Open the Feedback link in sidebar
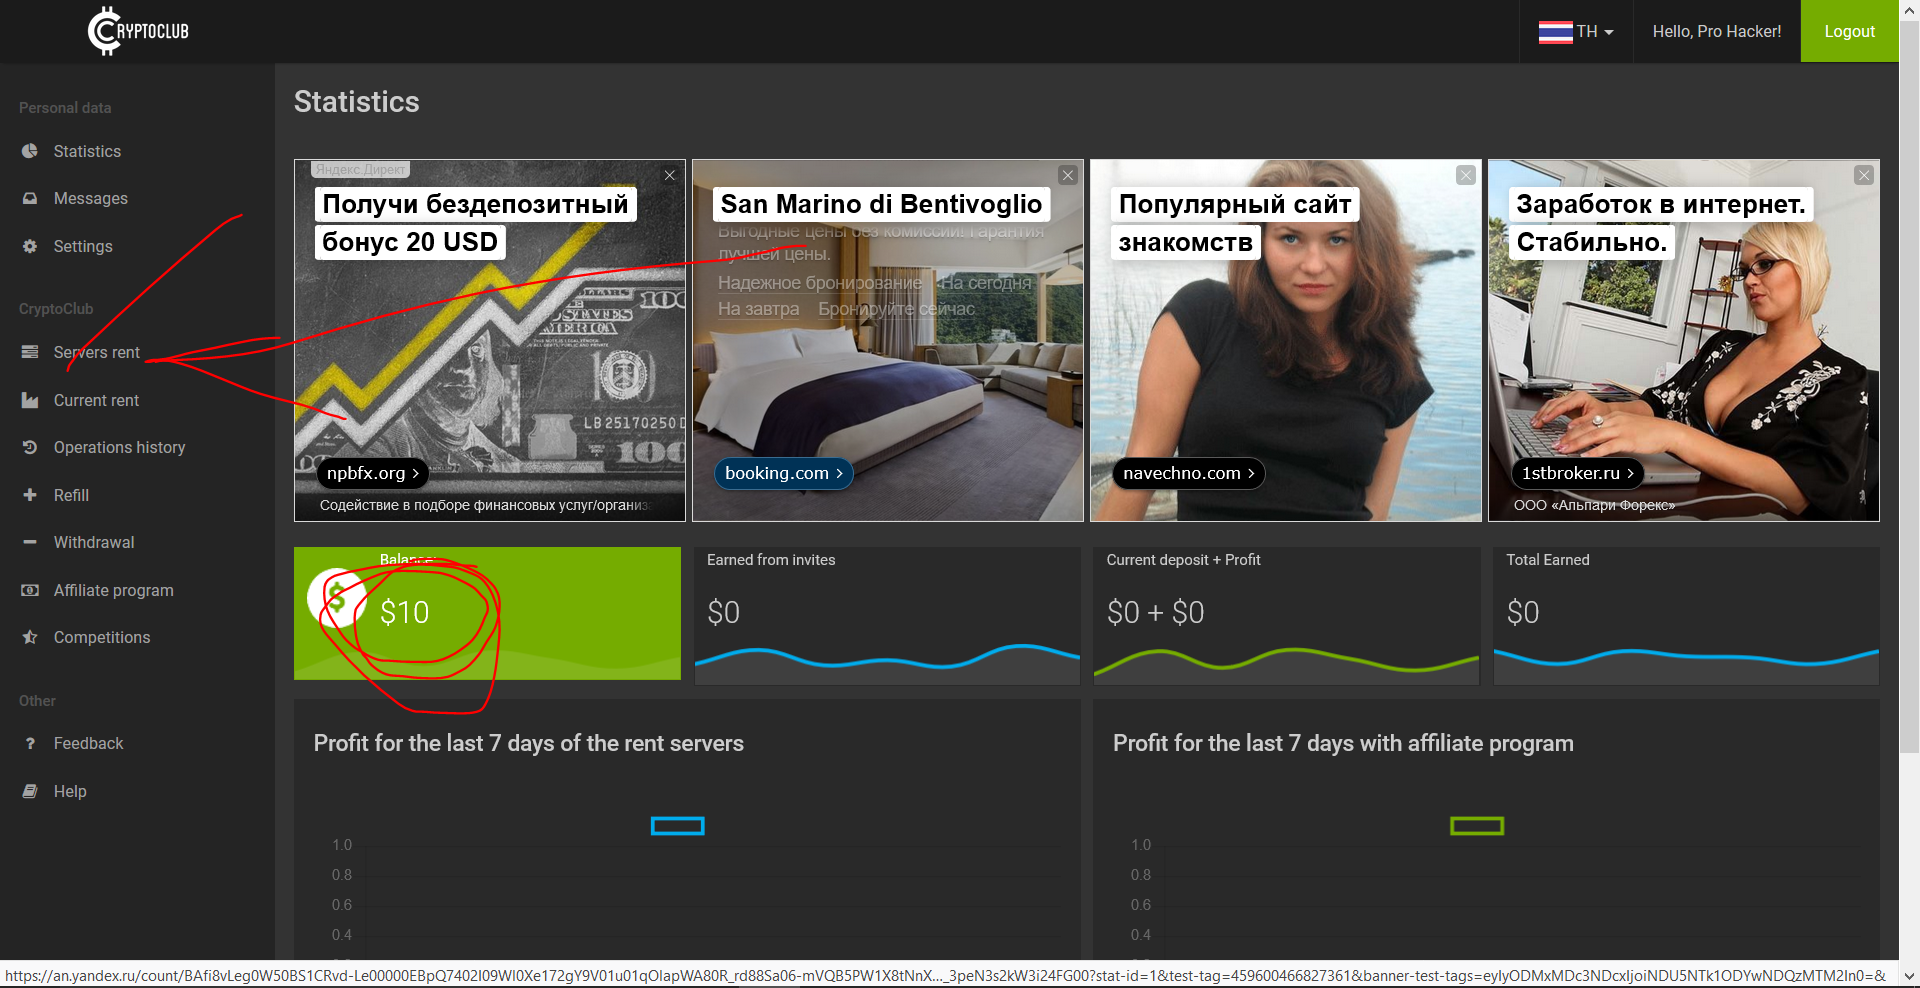This screenshot has width=1920, height=988. [88, 744]
